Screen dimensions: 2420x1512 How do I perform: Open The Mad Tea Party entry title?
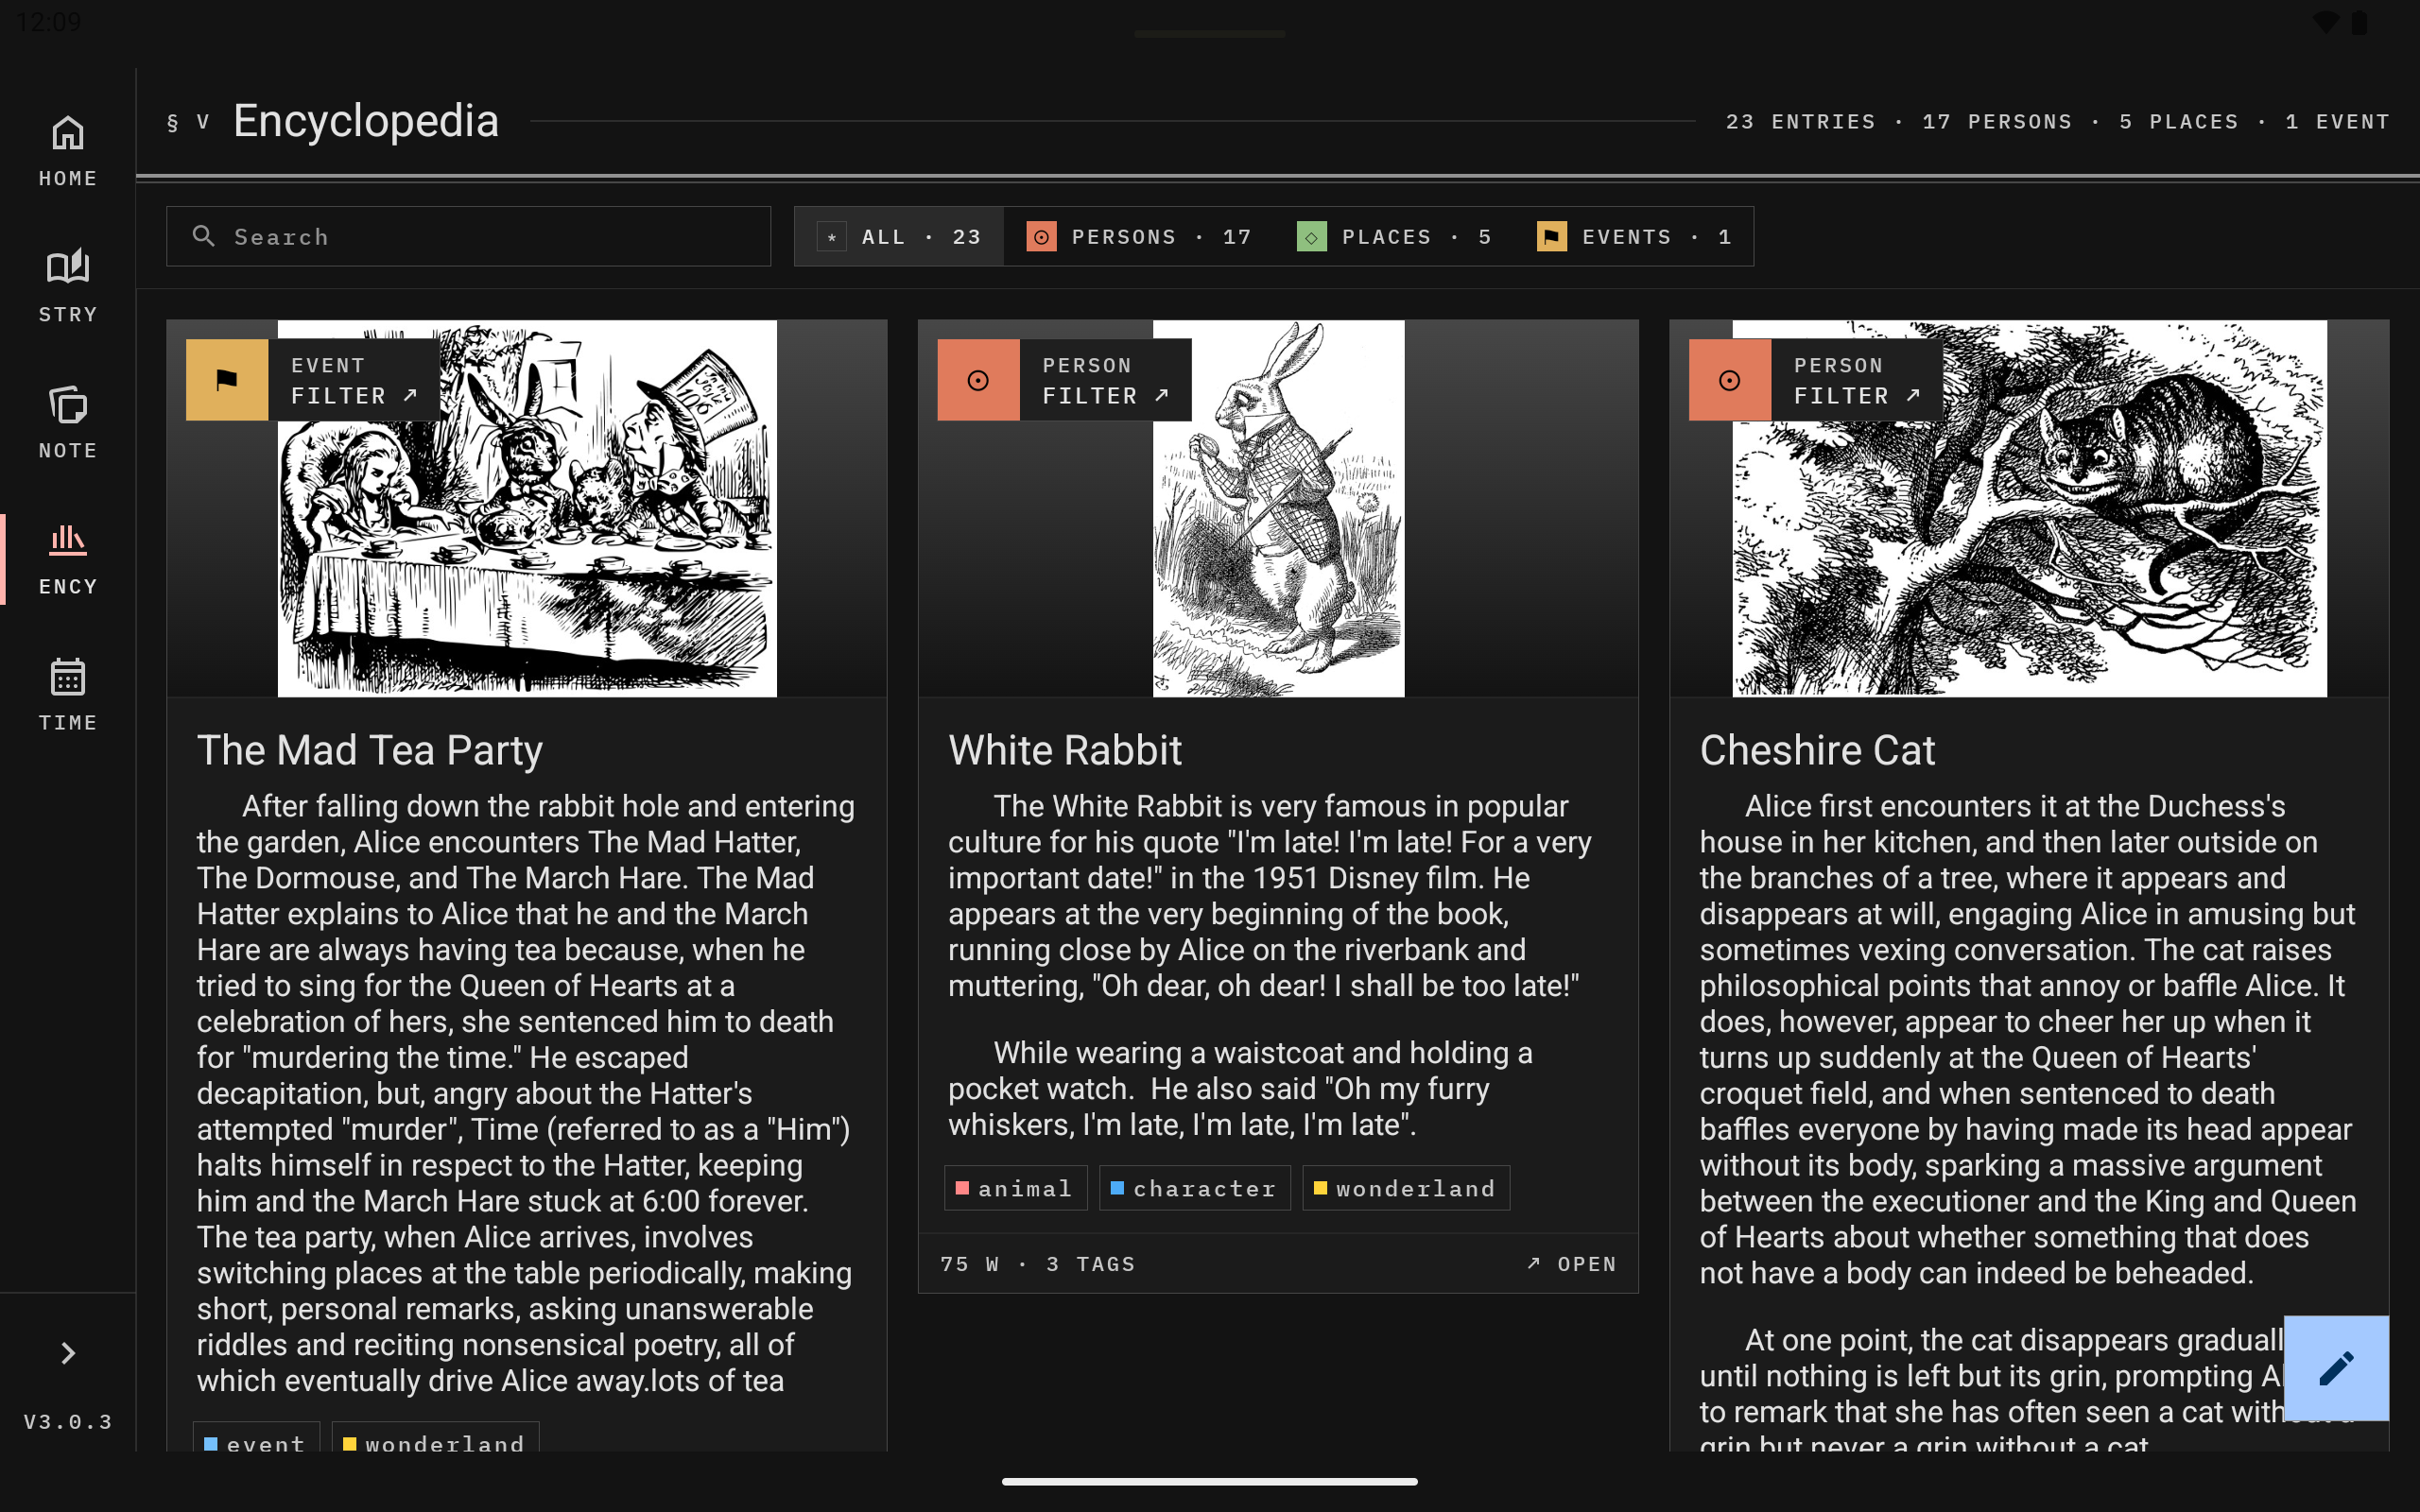tap(370, 750)
